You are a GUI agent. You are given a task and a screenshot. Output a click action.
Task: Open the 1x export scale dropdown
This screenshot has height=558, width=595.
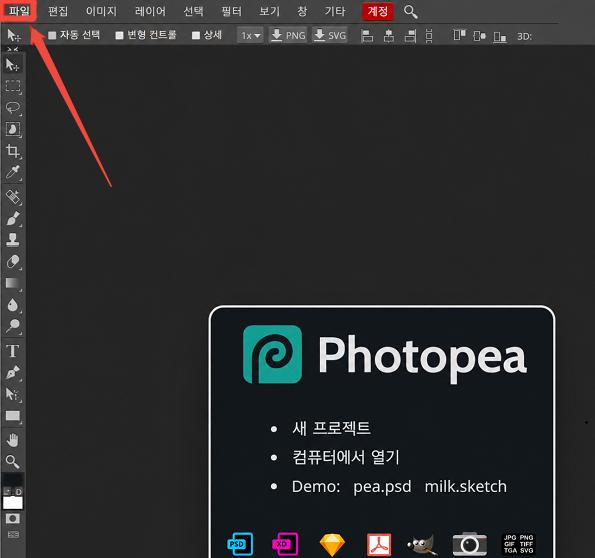(250, 36)
